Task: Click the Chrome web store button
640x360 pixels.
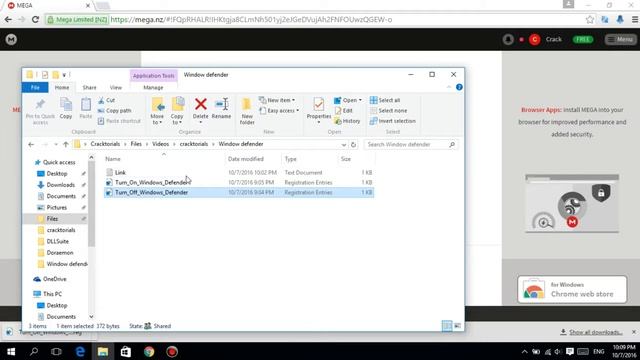Action: [x=572, y=289]
